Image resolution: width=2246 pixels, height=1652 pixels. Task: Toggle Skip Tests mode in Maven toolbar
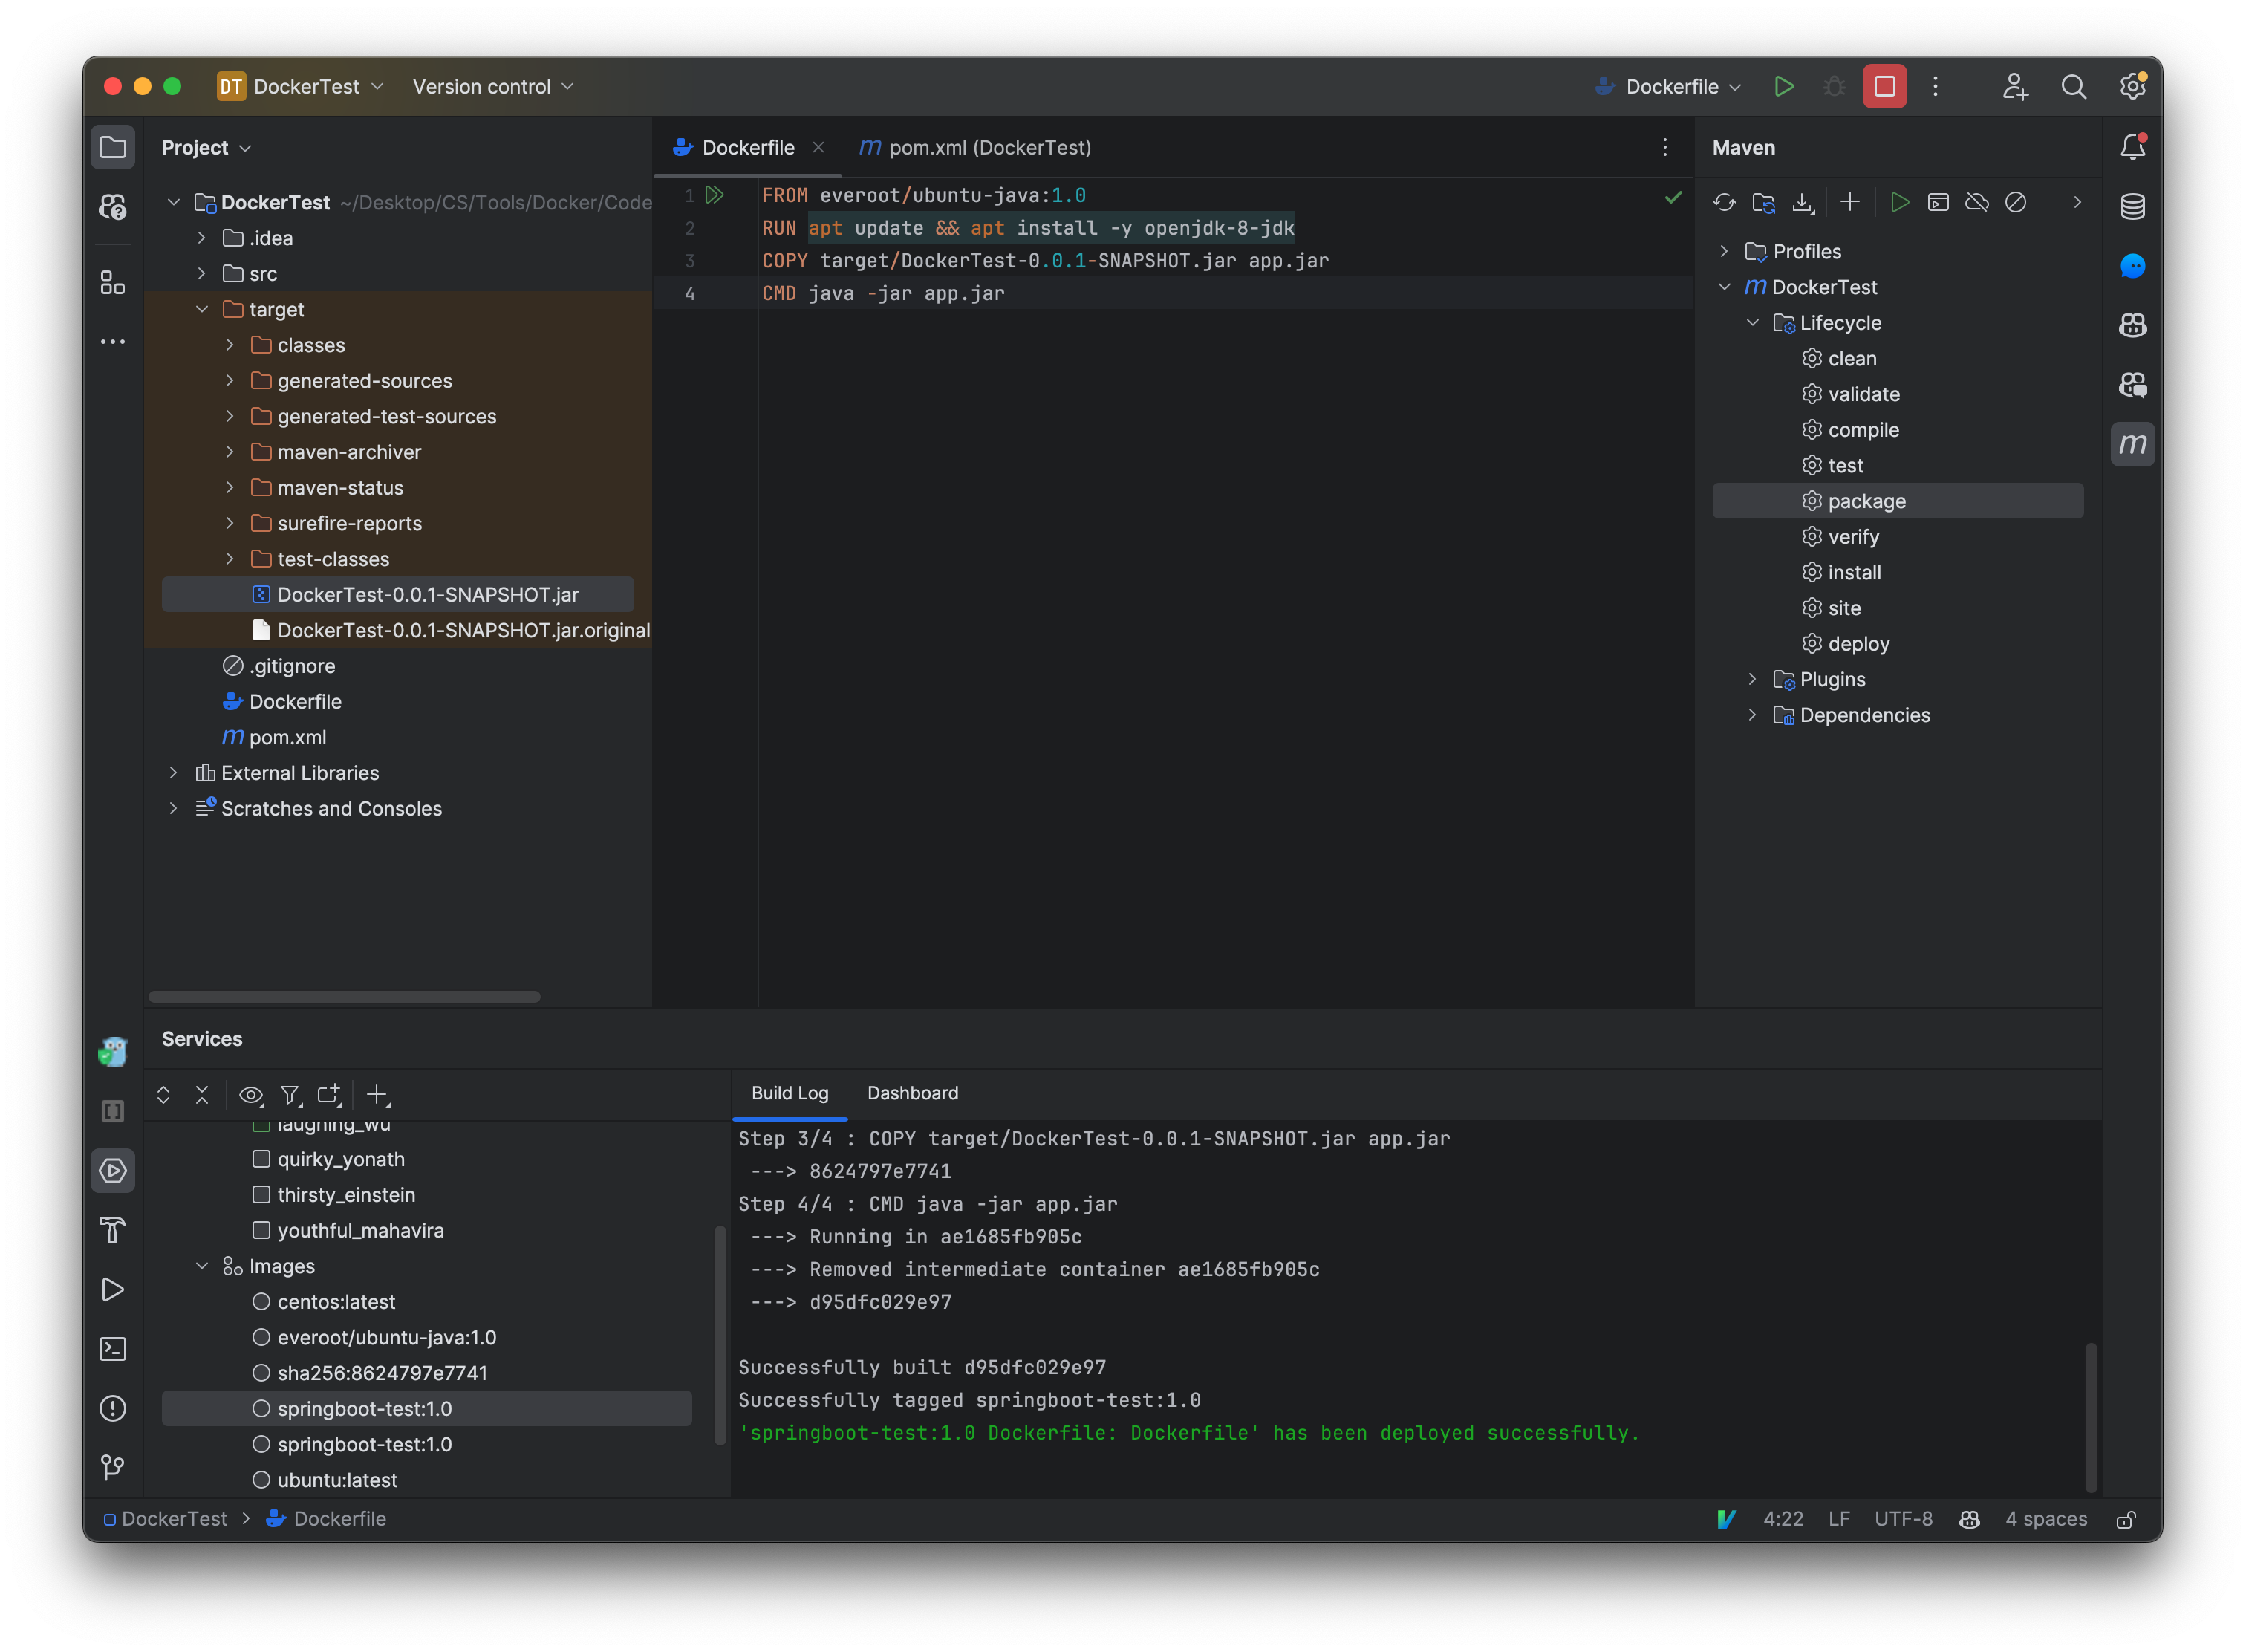[x=2016, y=203]
